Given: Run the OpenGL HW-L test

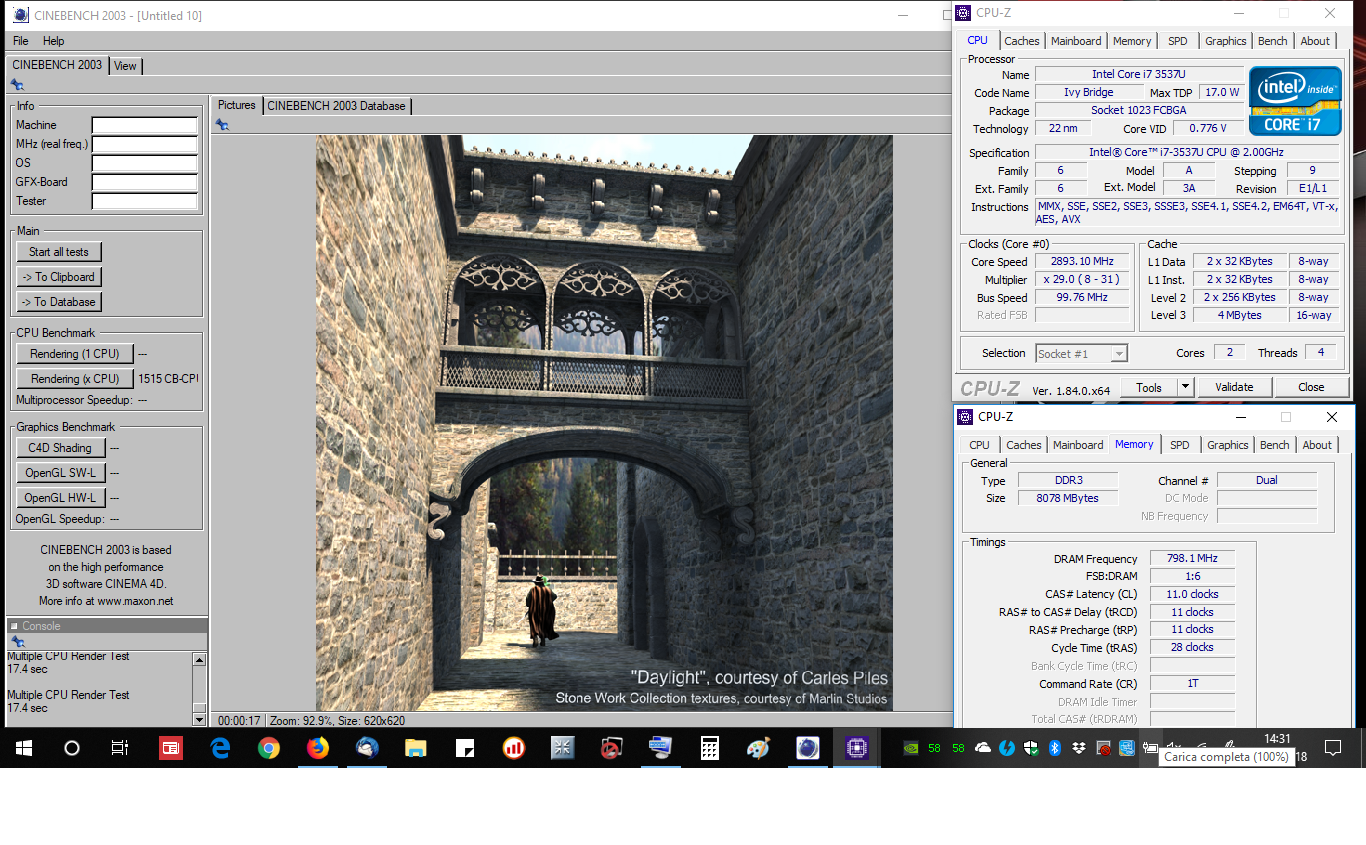Looking at the screenshot, I should [60, 498].
